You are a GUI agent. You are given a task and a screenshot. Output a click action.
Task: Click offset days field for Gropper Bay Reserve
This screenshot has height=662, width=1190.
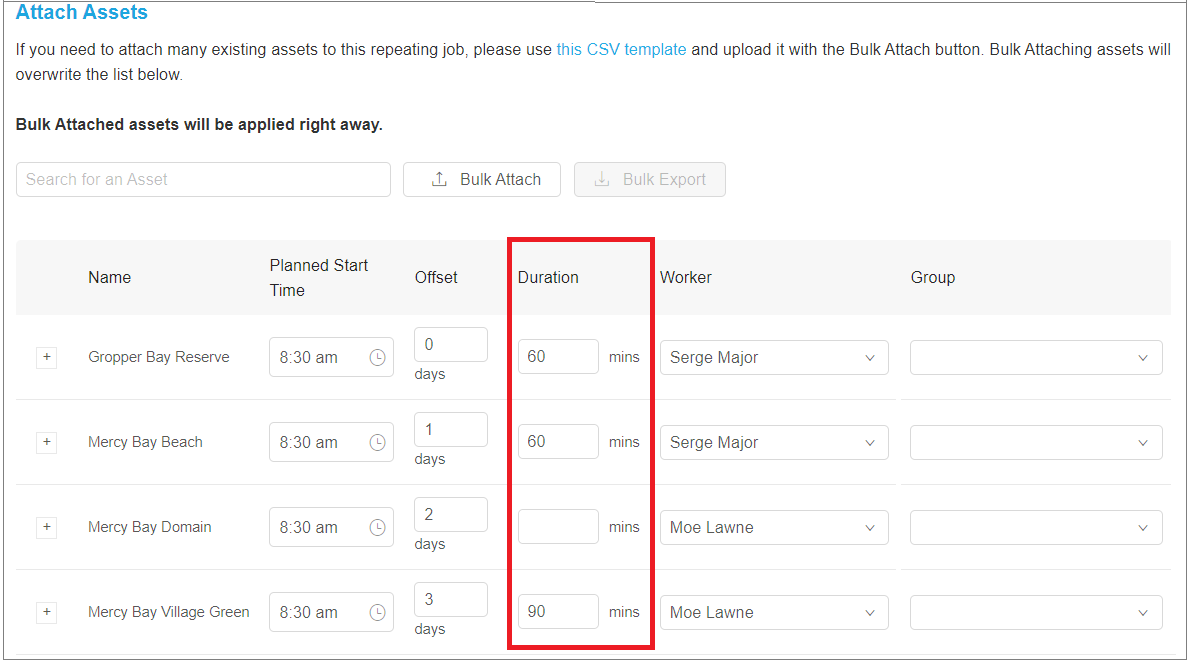(451, 345)
